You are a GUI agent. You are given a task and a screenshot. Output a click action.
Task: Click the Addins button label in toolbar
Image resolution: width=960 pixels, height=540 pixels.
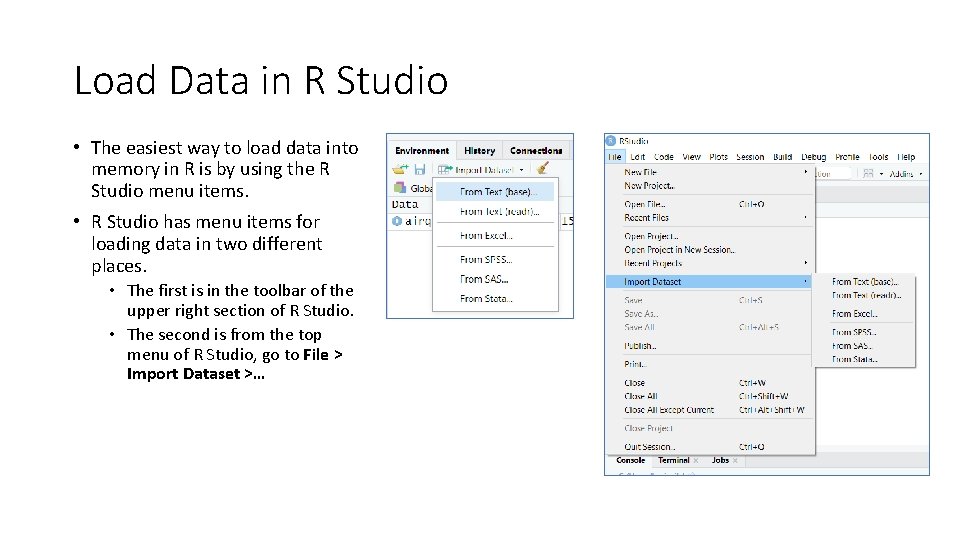tap(901, 174)
